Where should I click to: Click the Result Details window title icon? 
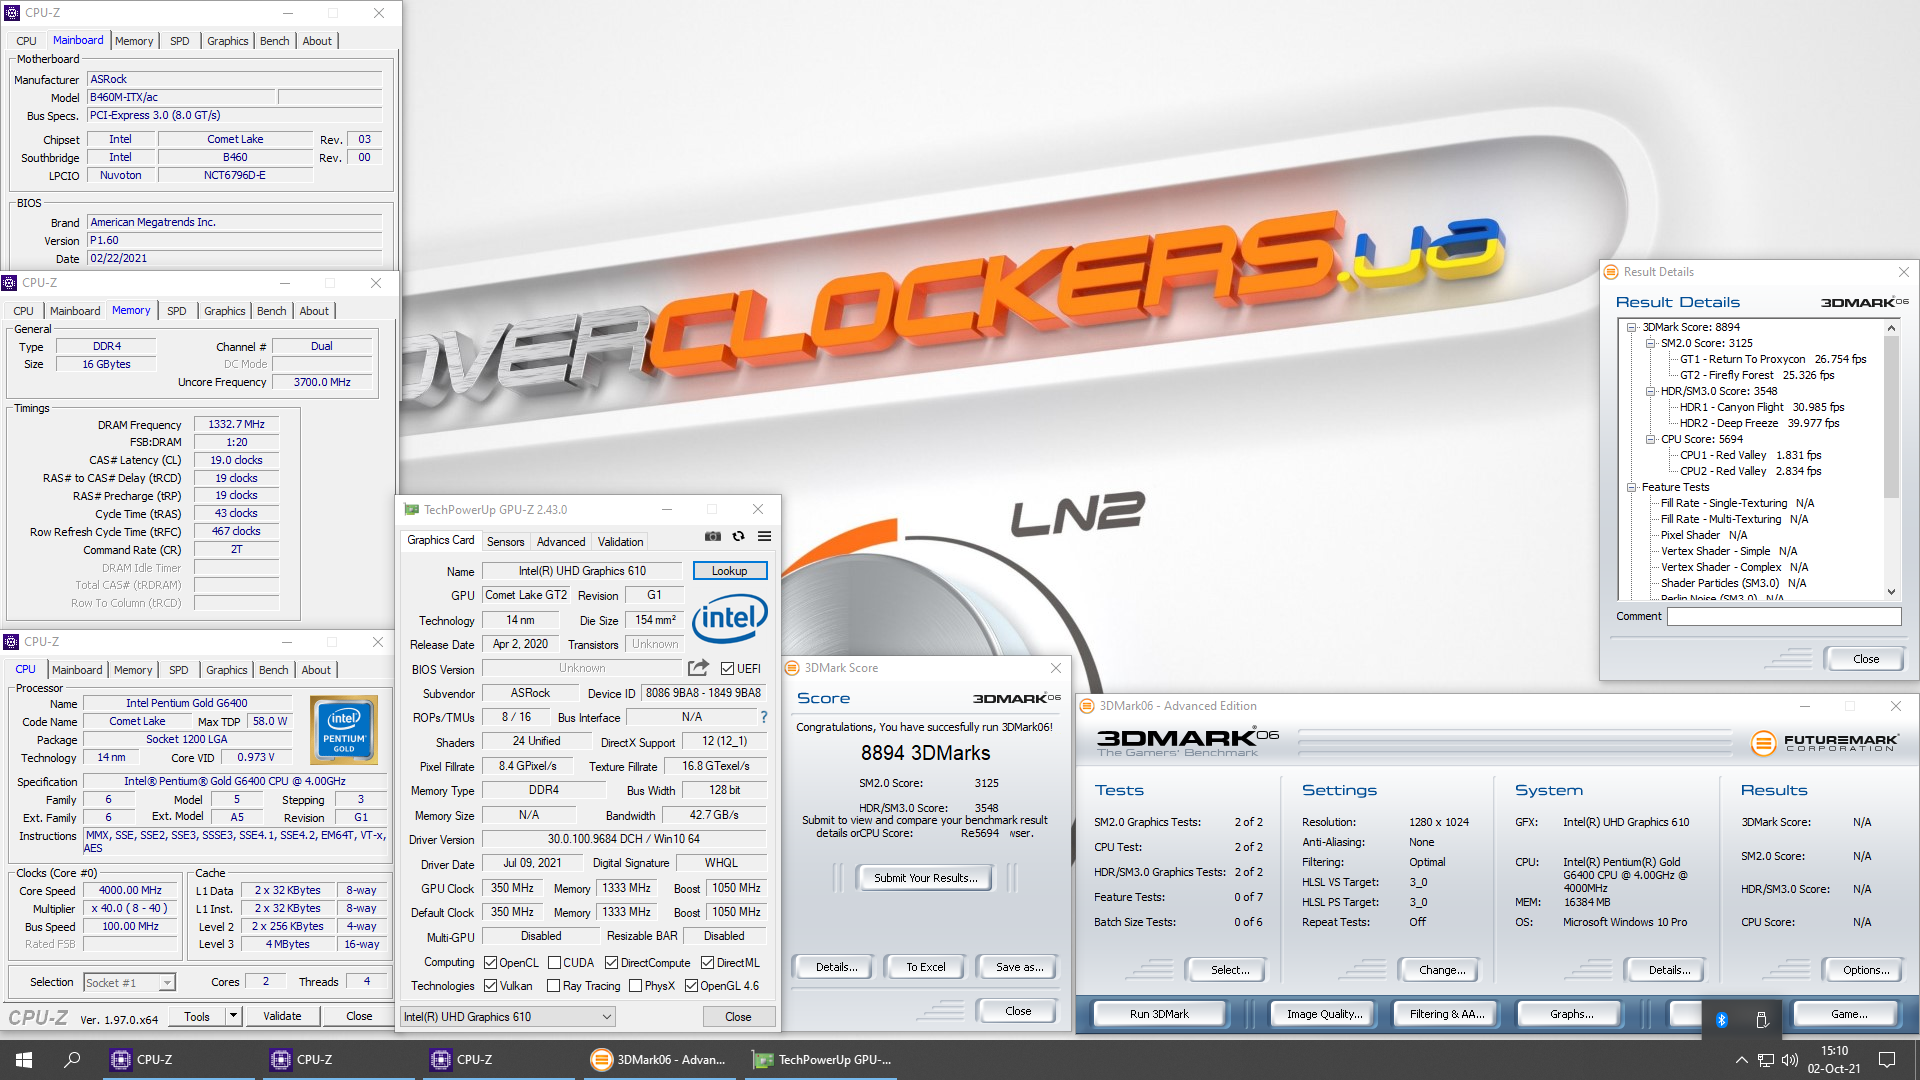(x=1611, y=272)
